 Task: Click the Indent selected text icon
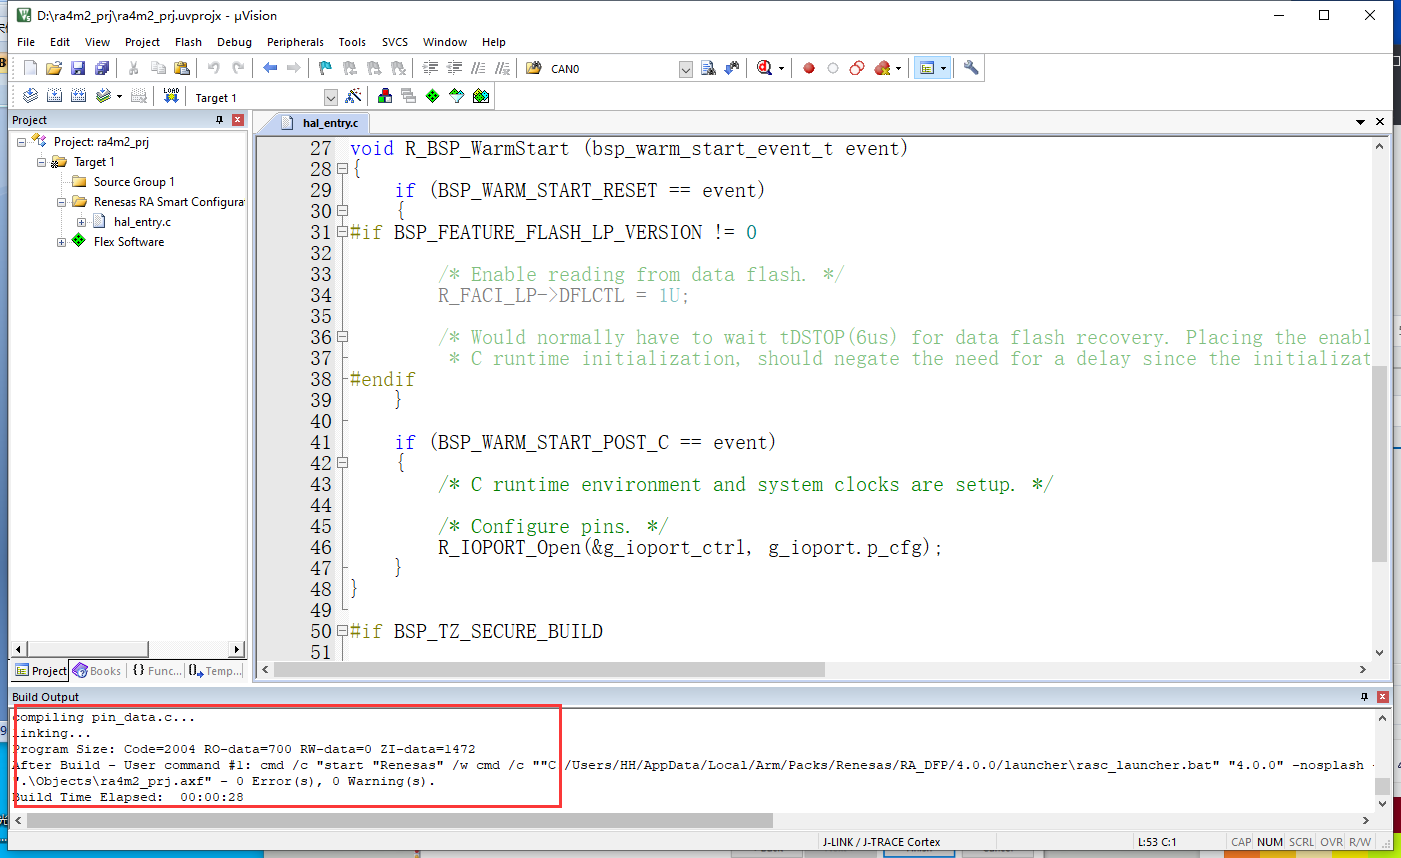coord(431,68)
